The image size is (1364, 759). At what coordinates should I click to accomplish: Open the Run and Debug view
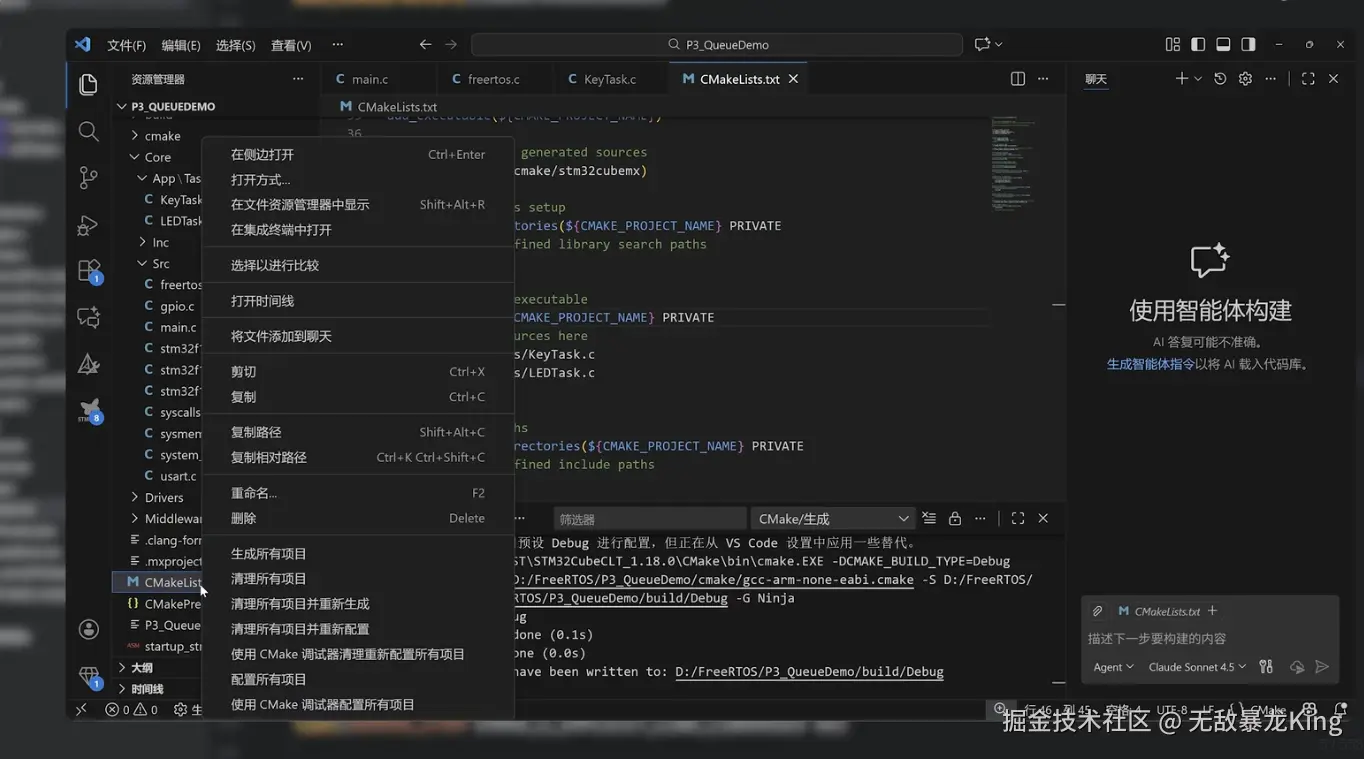pos(88,225)
